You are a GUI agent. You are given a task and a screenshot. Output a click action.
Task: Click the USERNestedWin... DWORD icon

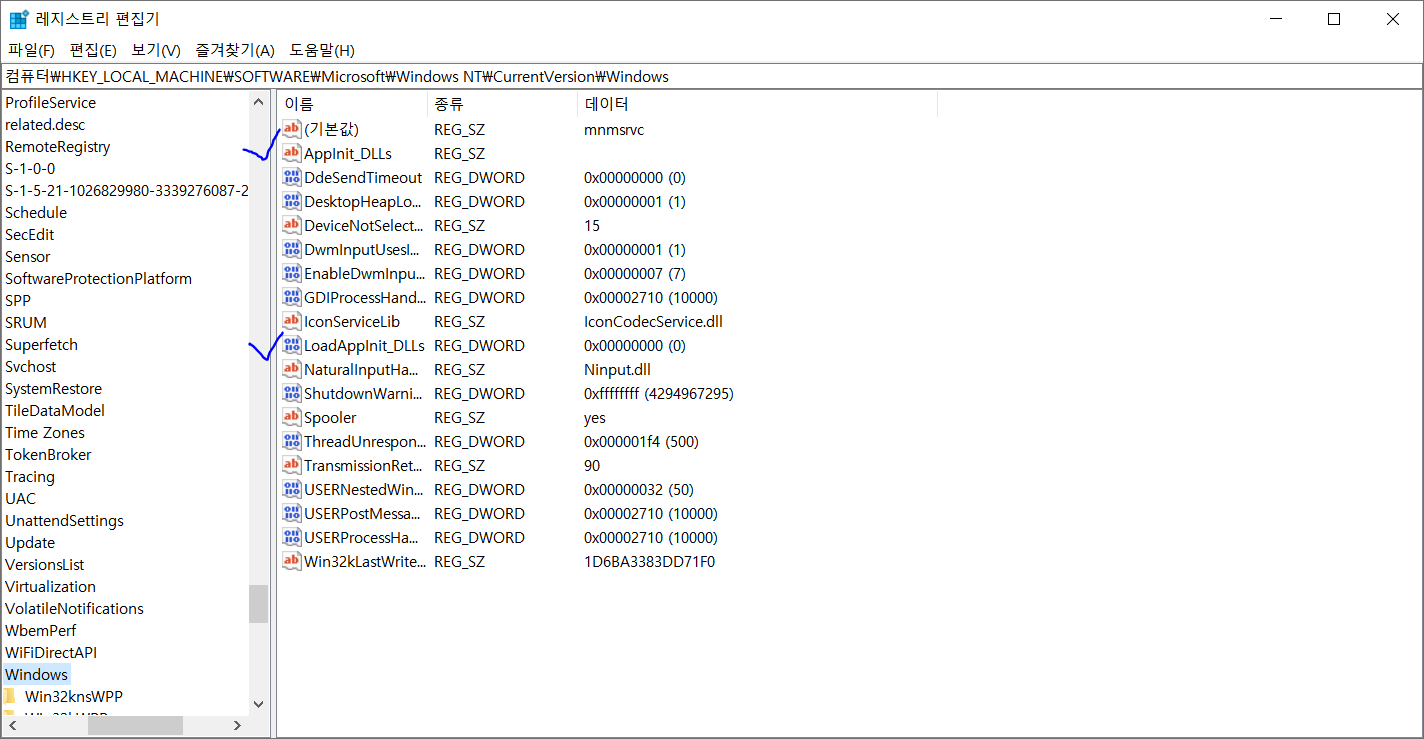coord(291,489)
